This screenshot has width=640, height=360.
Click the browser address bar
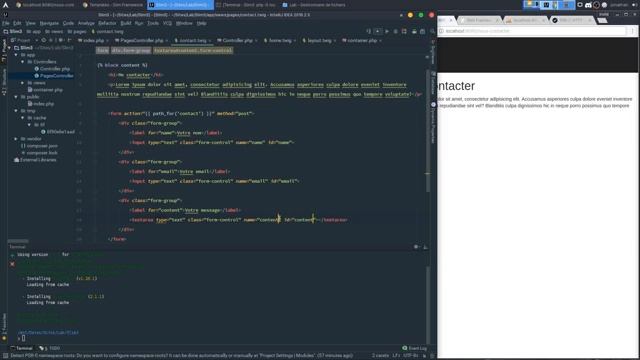pos(531,31)
